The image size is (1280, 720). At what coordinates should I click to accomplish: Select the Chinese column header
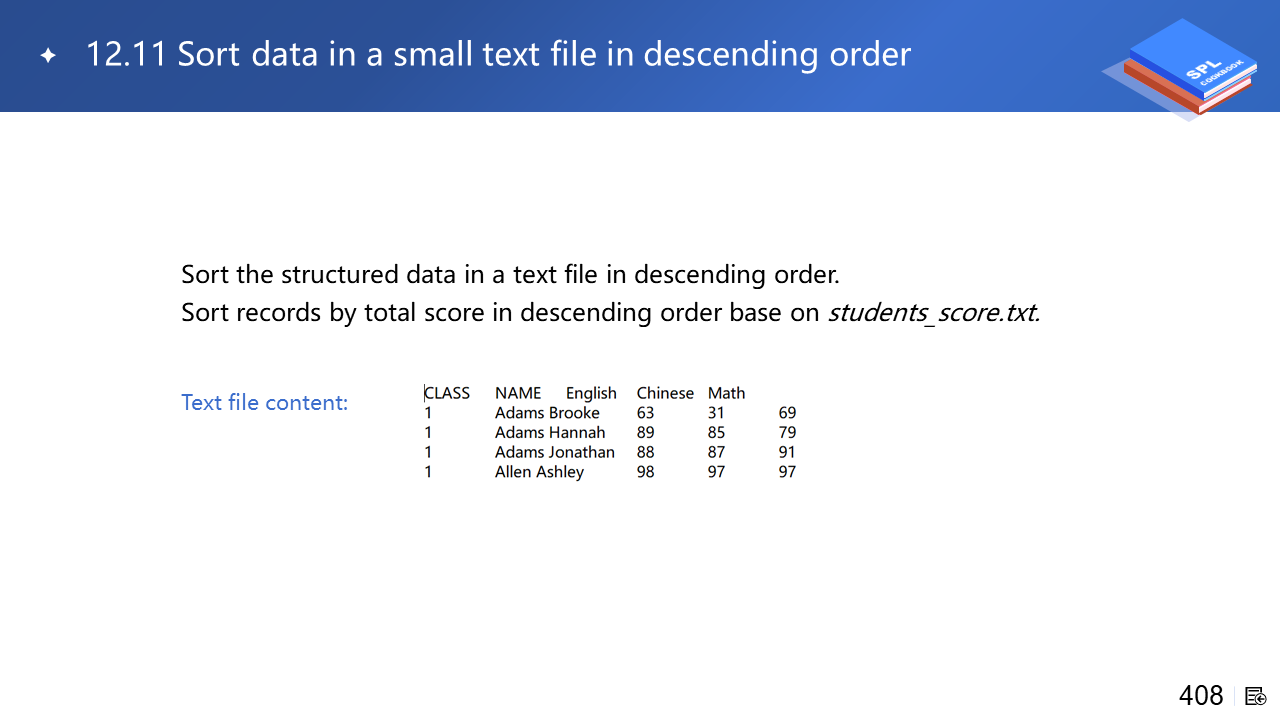click(x=665, y=393)
